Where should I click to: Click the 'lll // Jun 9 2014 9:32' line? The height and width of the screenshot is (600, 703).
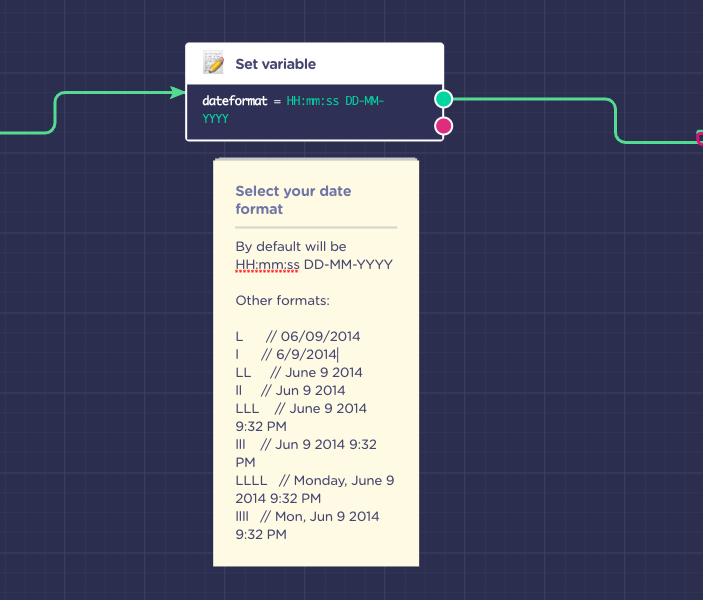[306, 444]
